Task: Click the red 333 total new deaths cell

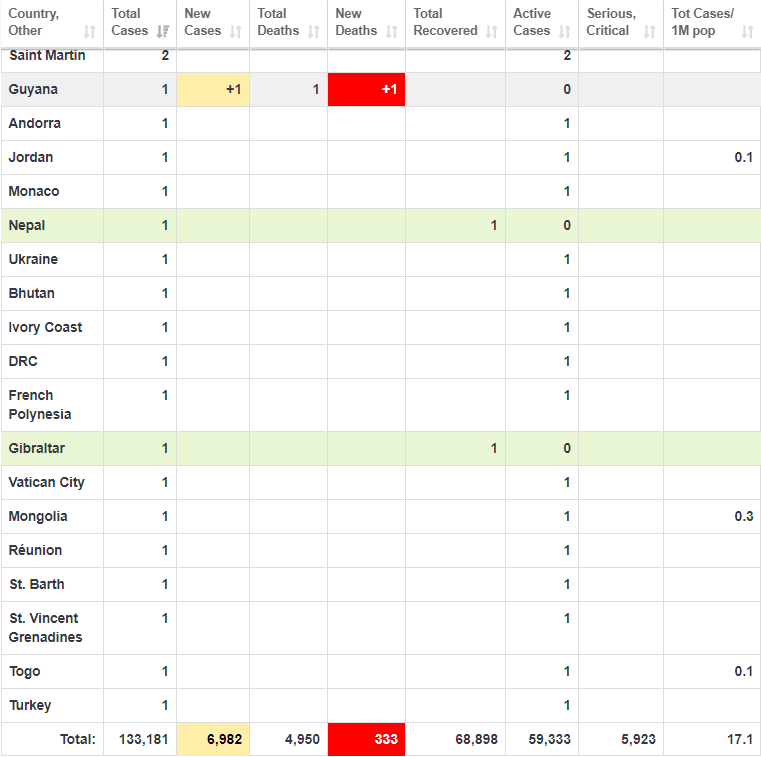Action: 366,740
